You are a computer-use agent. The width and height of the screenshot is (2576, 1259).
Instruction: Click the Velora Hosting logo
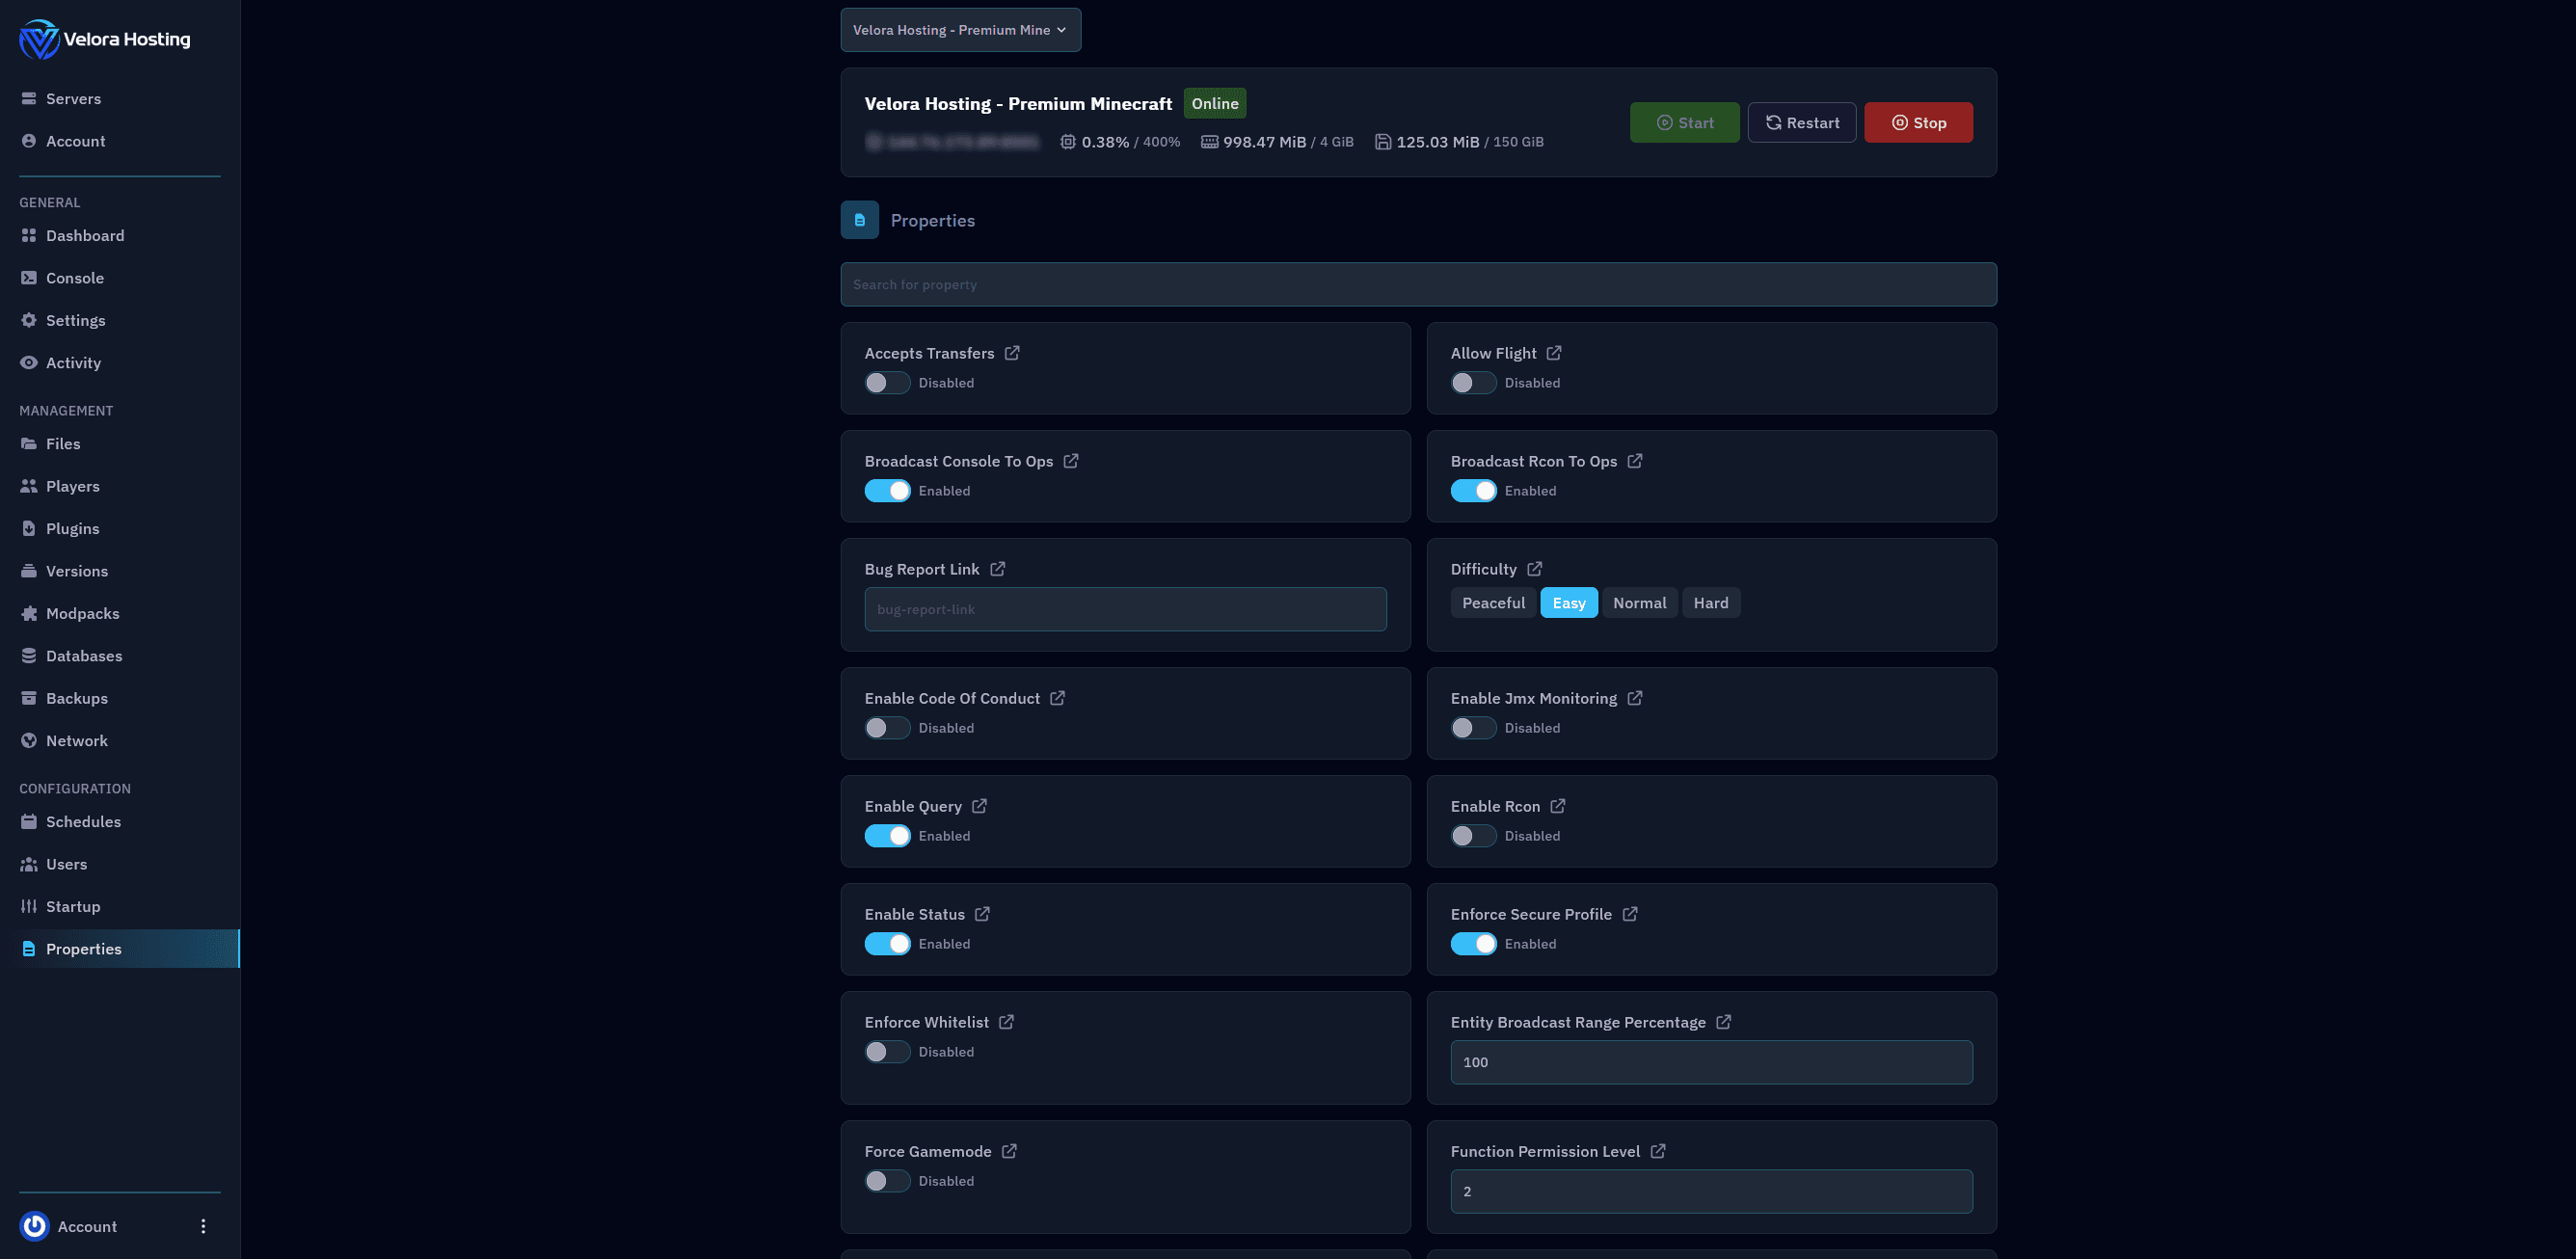104,39
